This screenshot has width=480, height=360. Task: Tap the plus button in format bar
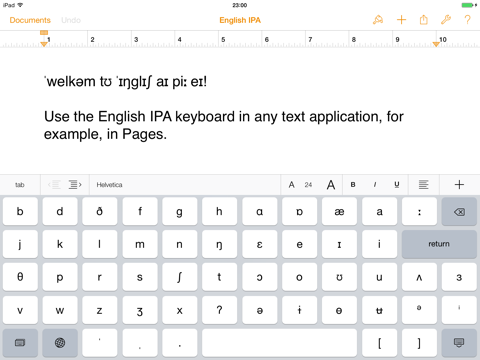(x=459, y=184)
